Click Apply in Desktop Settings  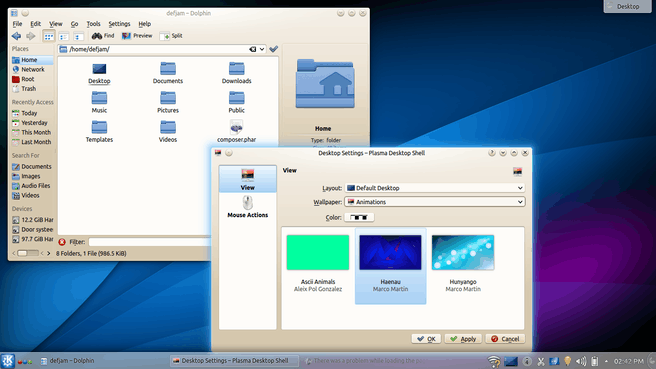click(463, 339)
